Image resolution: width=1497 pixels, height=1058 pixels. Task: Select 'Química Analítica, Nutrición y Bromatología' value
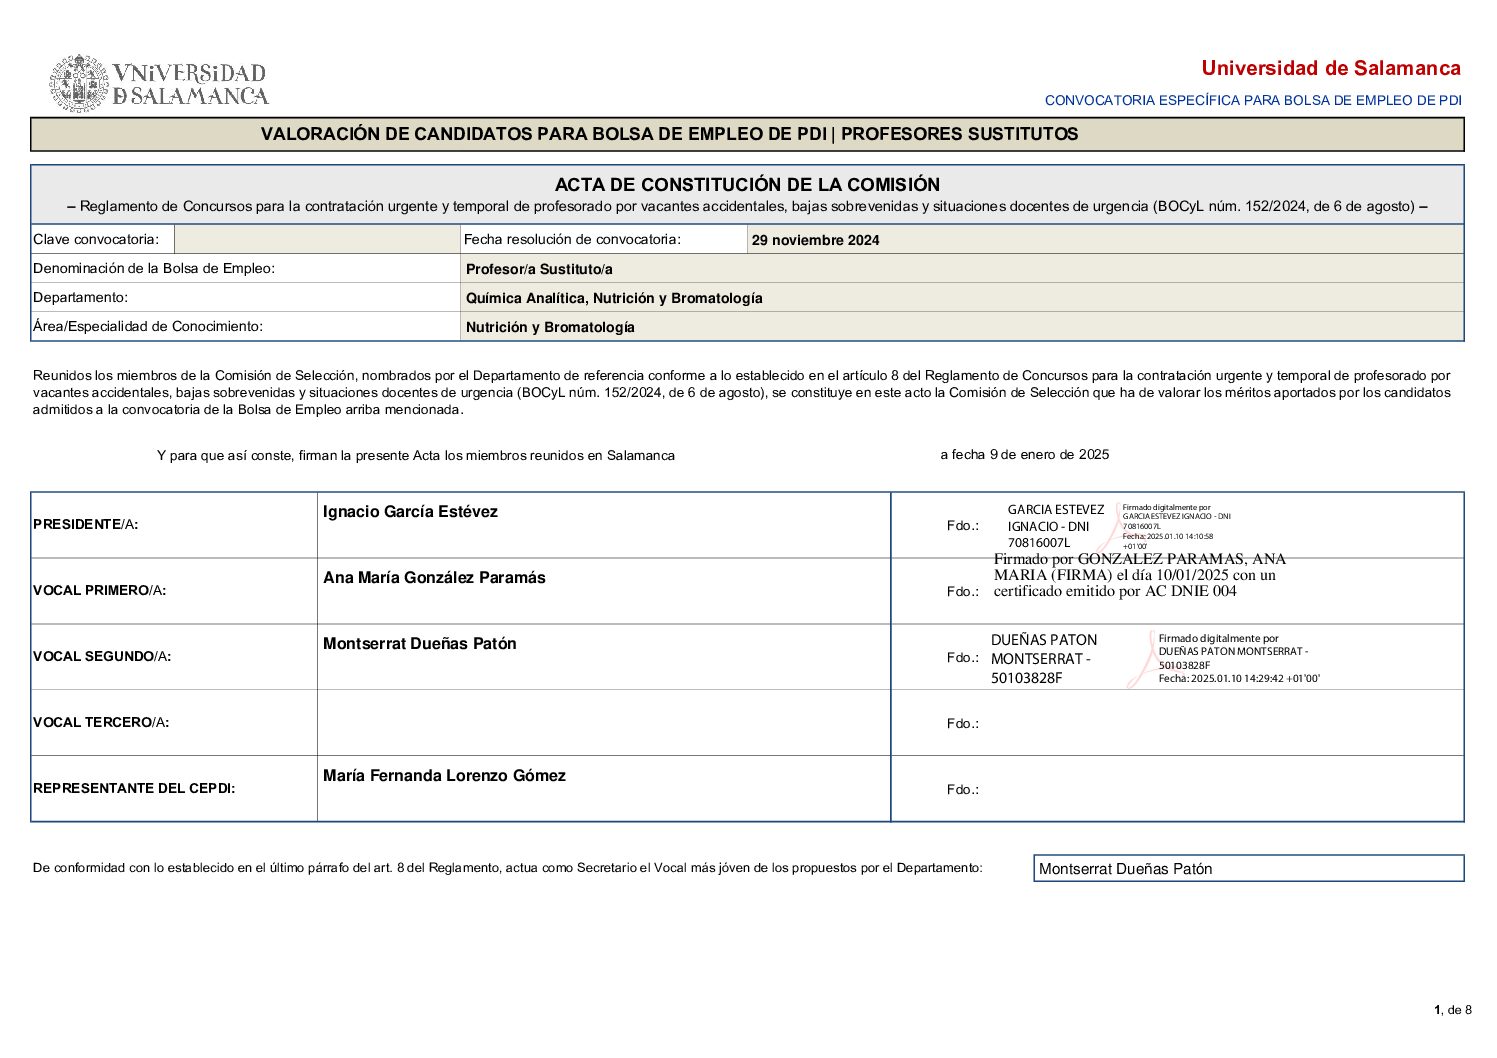614,298
